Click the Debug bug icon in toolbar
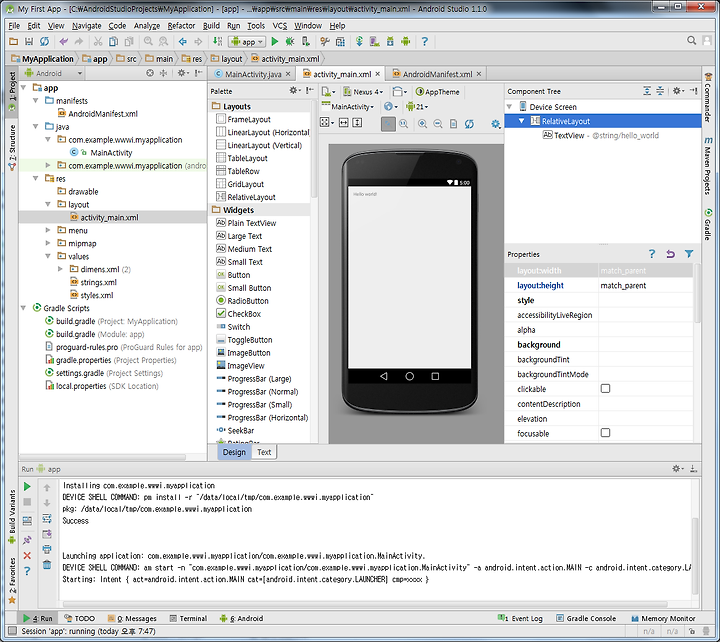The image size is (720, 642). pyautogui.click(x=290, y=42)
